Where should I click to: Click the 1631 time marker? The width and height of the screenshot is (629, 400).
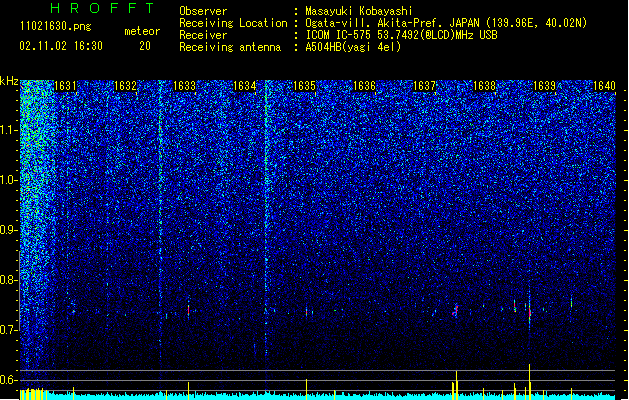click(x=65, y=86)
